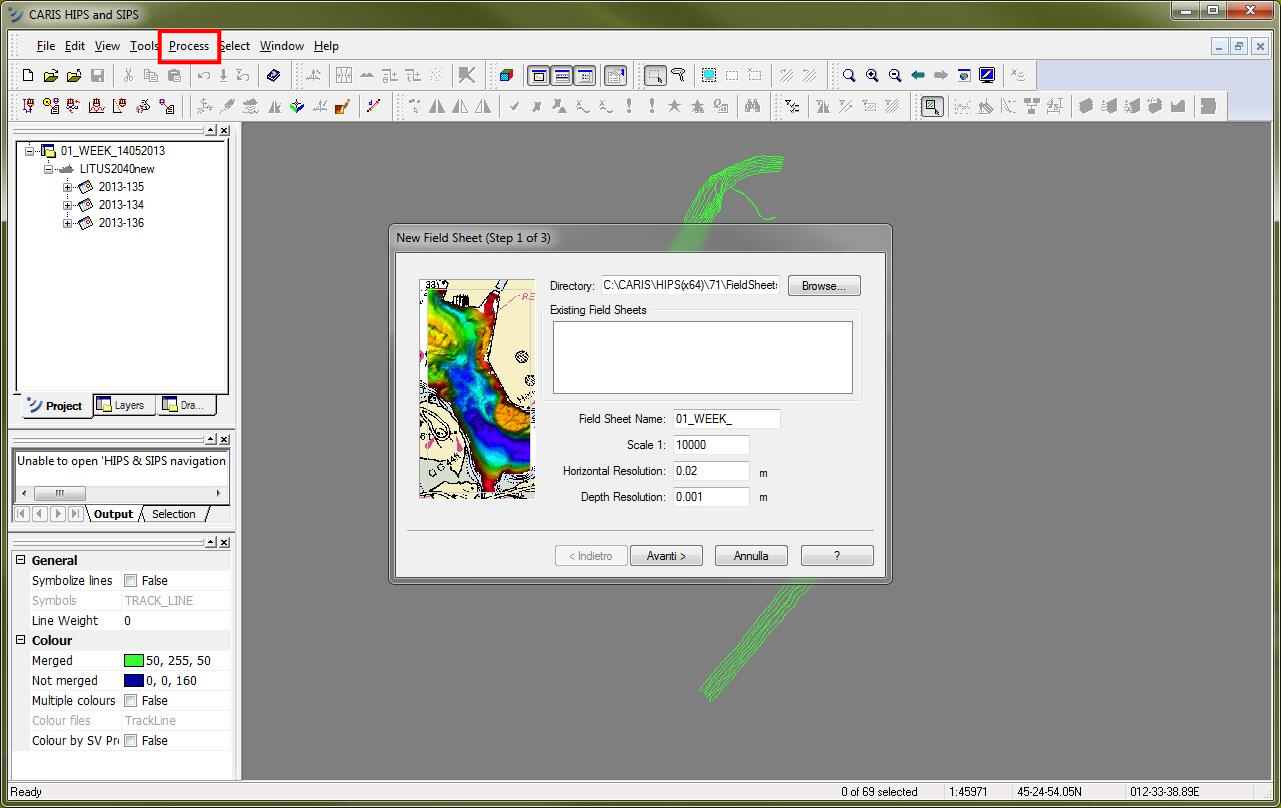1281x808 pixels.
Task: Click the status bar scale 1:45971
Action: click(968, 792)
